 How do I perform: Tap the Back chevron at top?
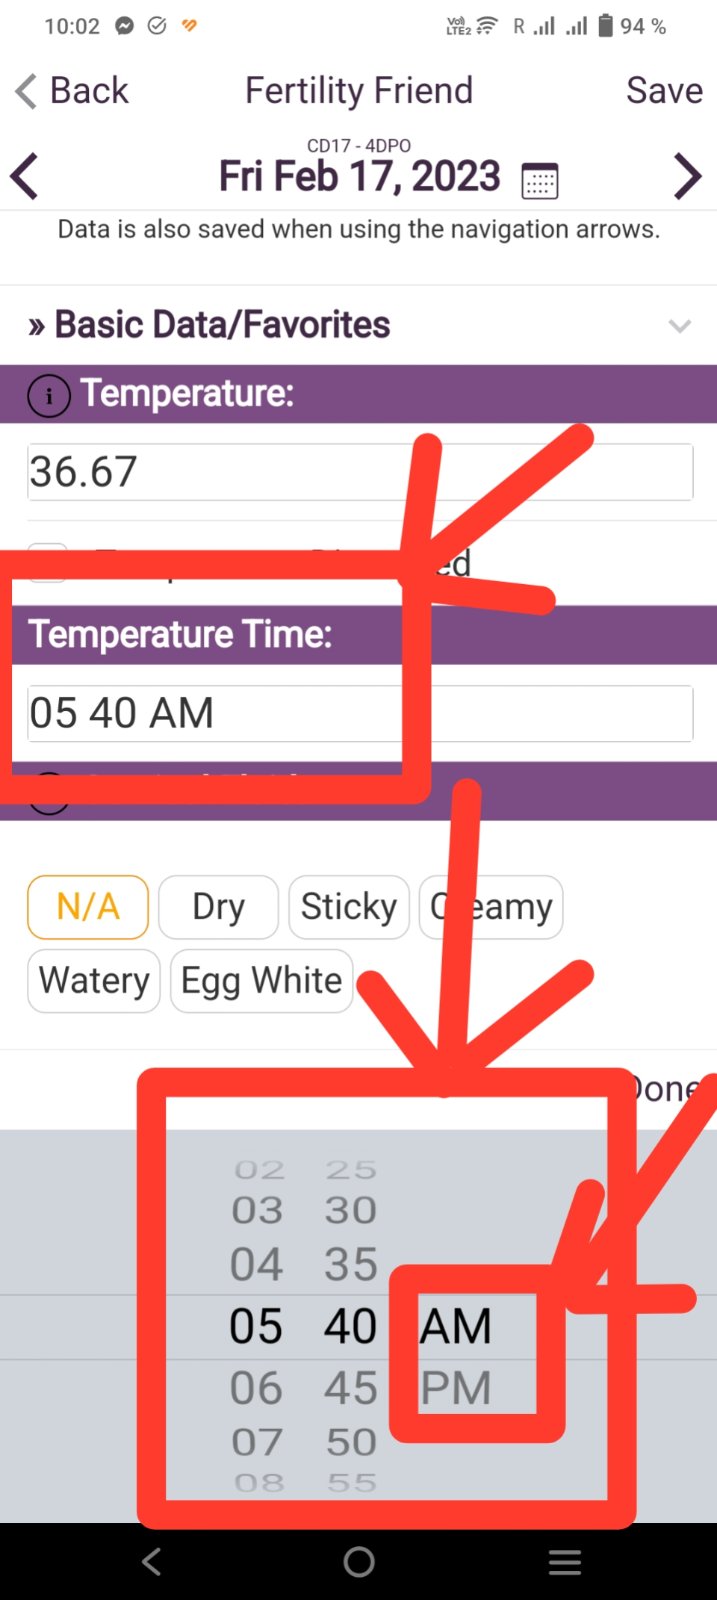tap(27, 91)
